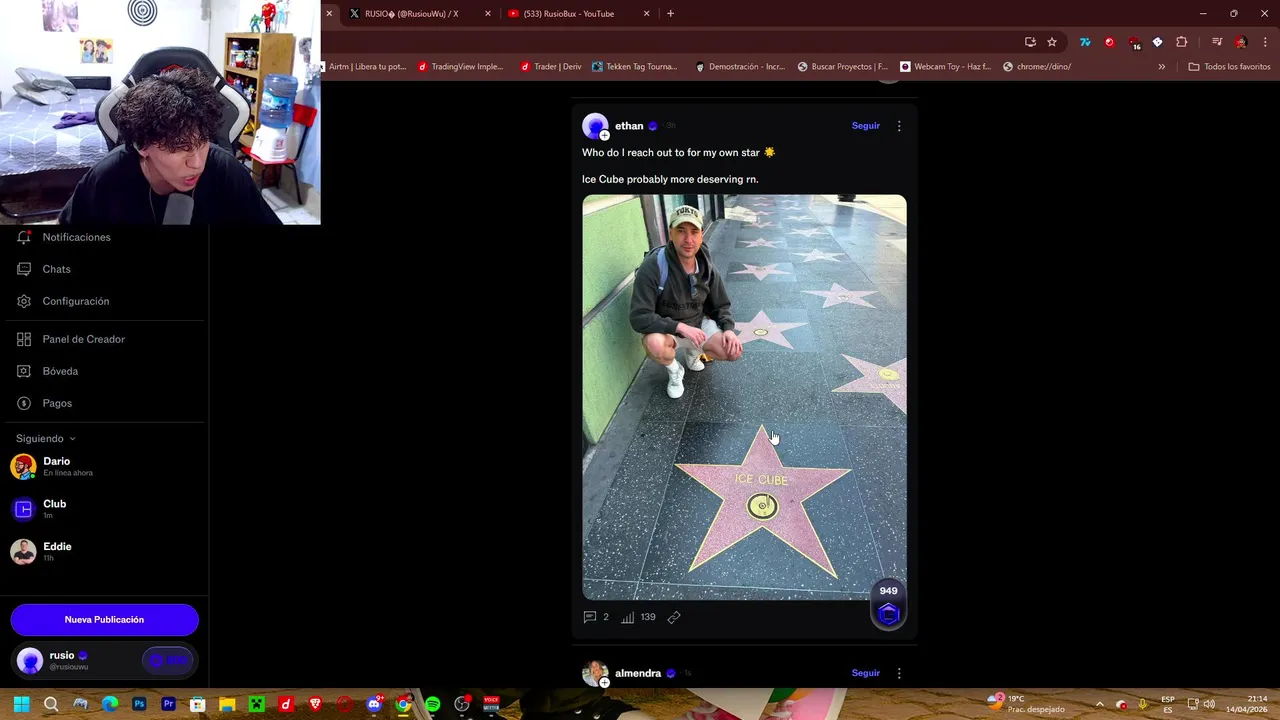
Task: Open the Trader | Deriv bookmark
Action: (550, 67)
